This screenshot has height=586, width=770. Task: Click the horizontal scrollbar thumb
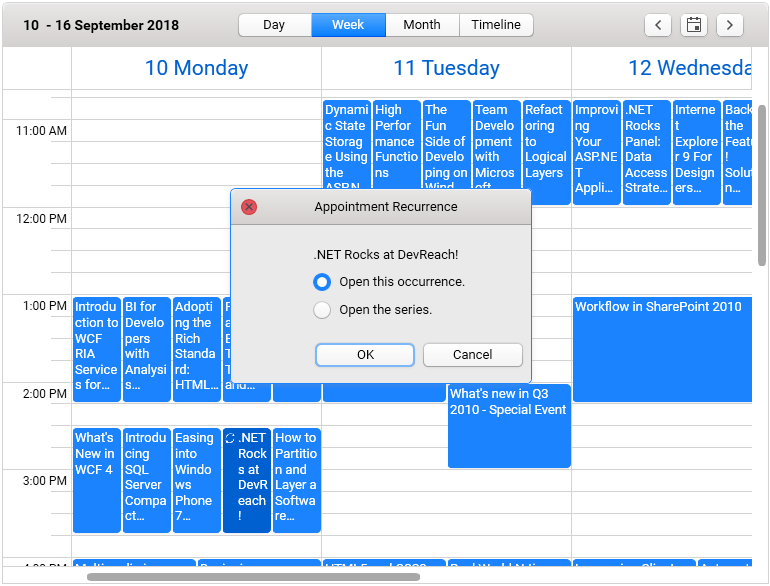click(253, 577)
